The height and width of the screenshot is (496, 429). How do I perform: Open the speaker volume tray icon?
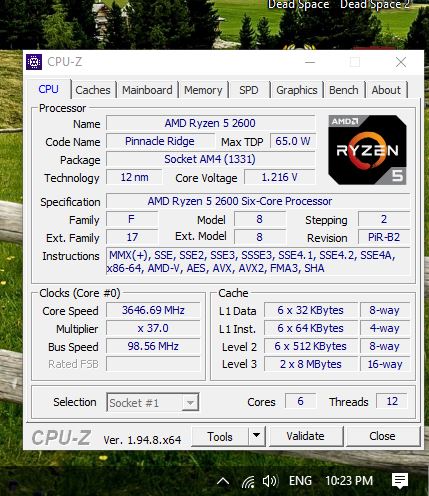coord(270,481)
